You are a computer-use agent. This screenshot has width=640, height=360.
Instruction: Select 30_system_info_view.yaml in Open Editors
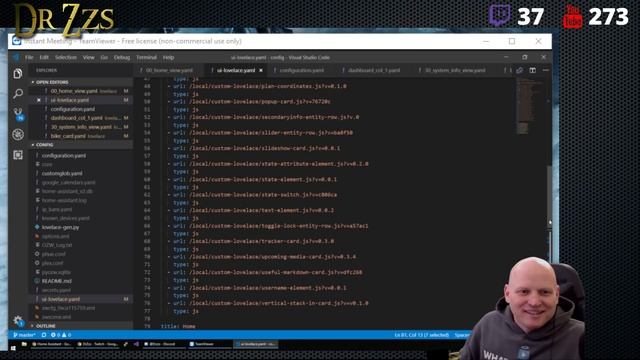(x=80, y=127)
